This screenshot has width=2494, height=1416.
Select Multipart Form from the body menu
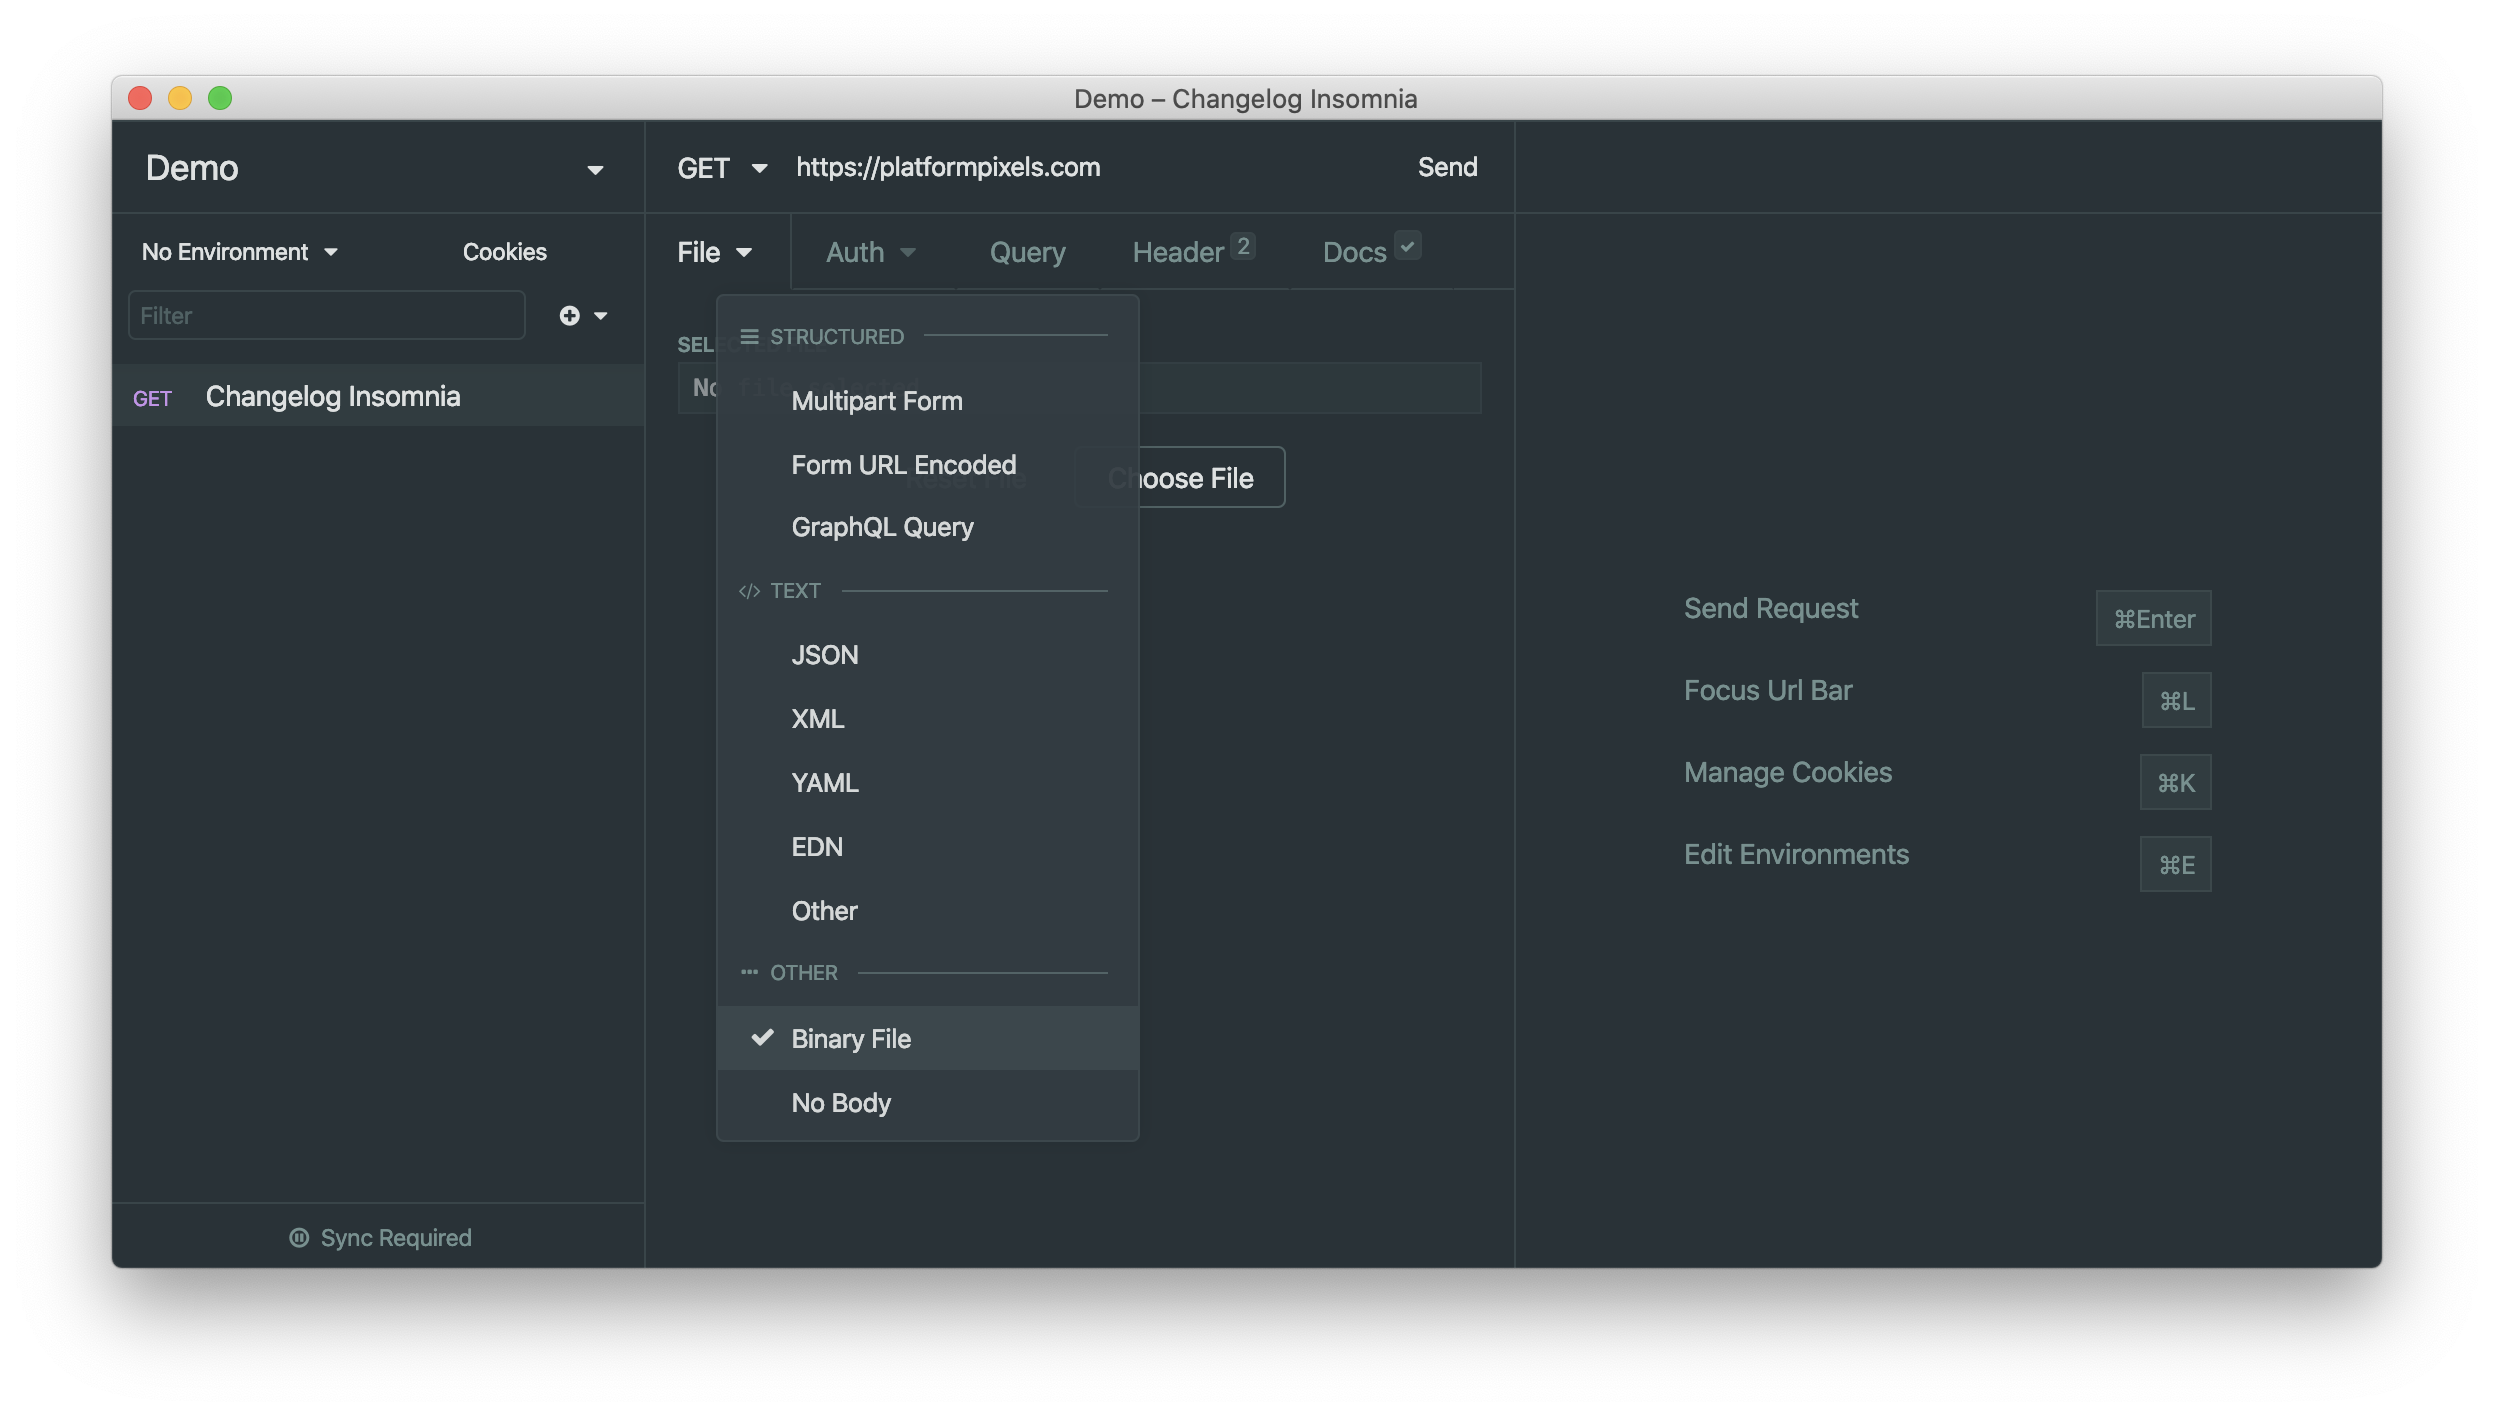tap(877, 401)
